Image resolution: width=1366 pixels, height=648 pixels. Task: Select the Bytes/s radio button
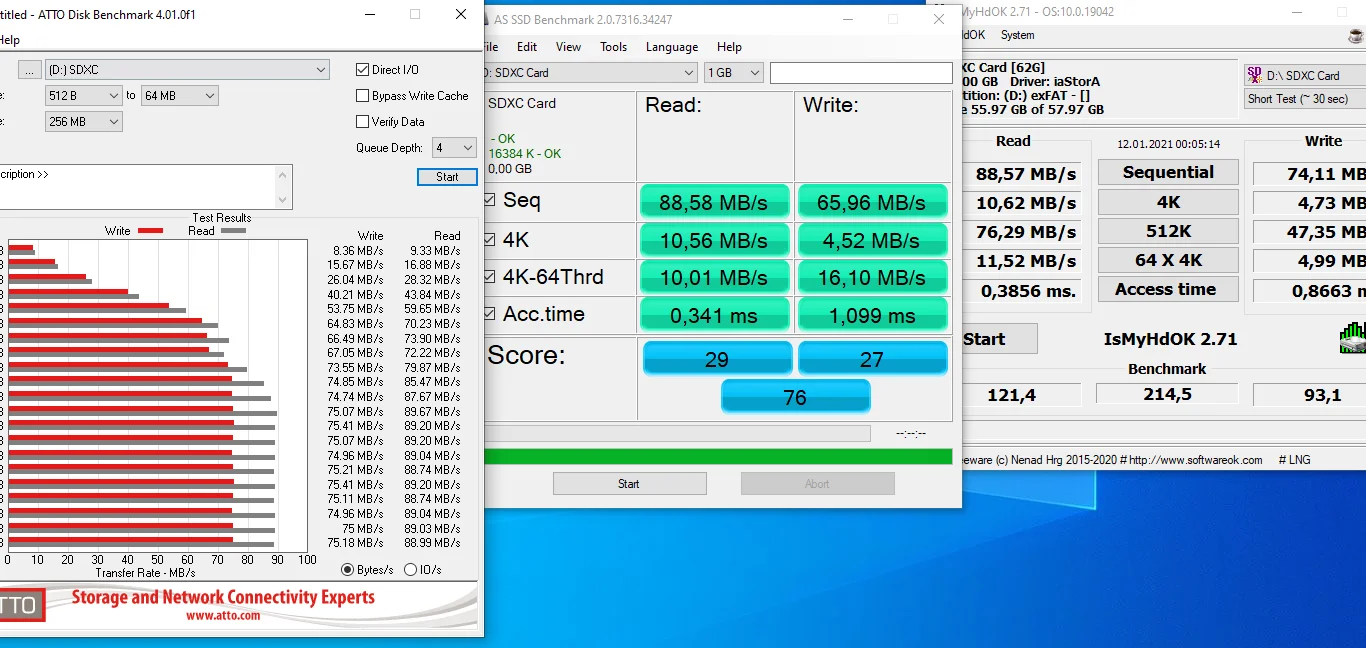click(x=348, y=570)
